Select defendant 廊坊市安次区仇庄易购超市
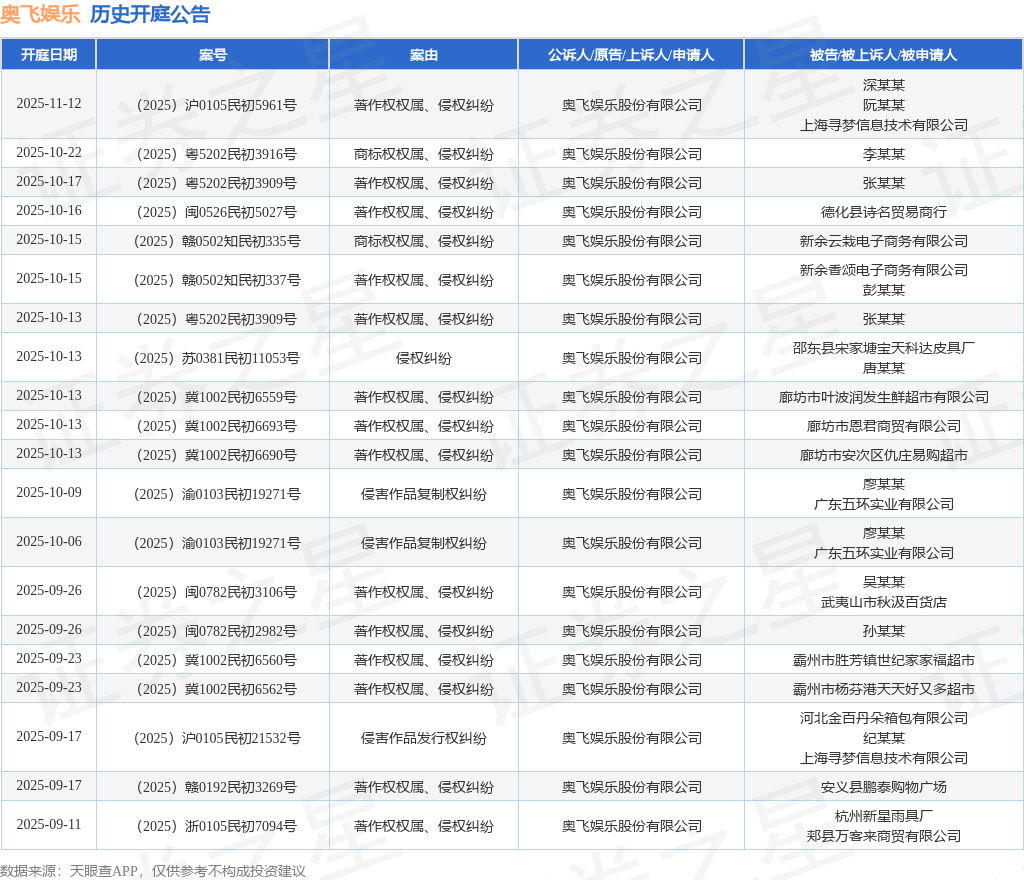The width and height of the screenshot is (1024, 880). [x=884, y=455]
